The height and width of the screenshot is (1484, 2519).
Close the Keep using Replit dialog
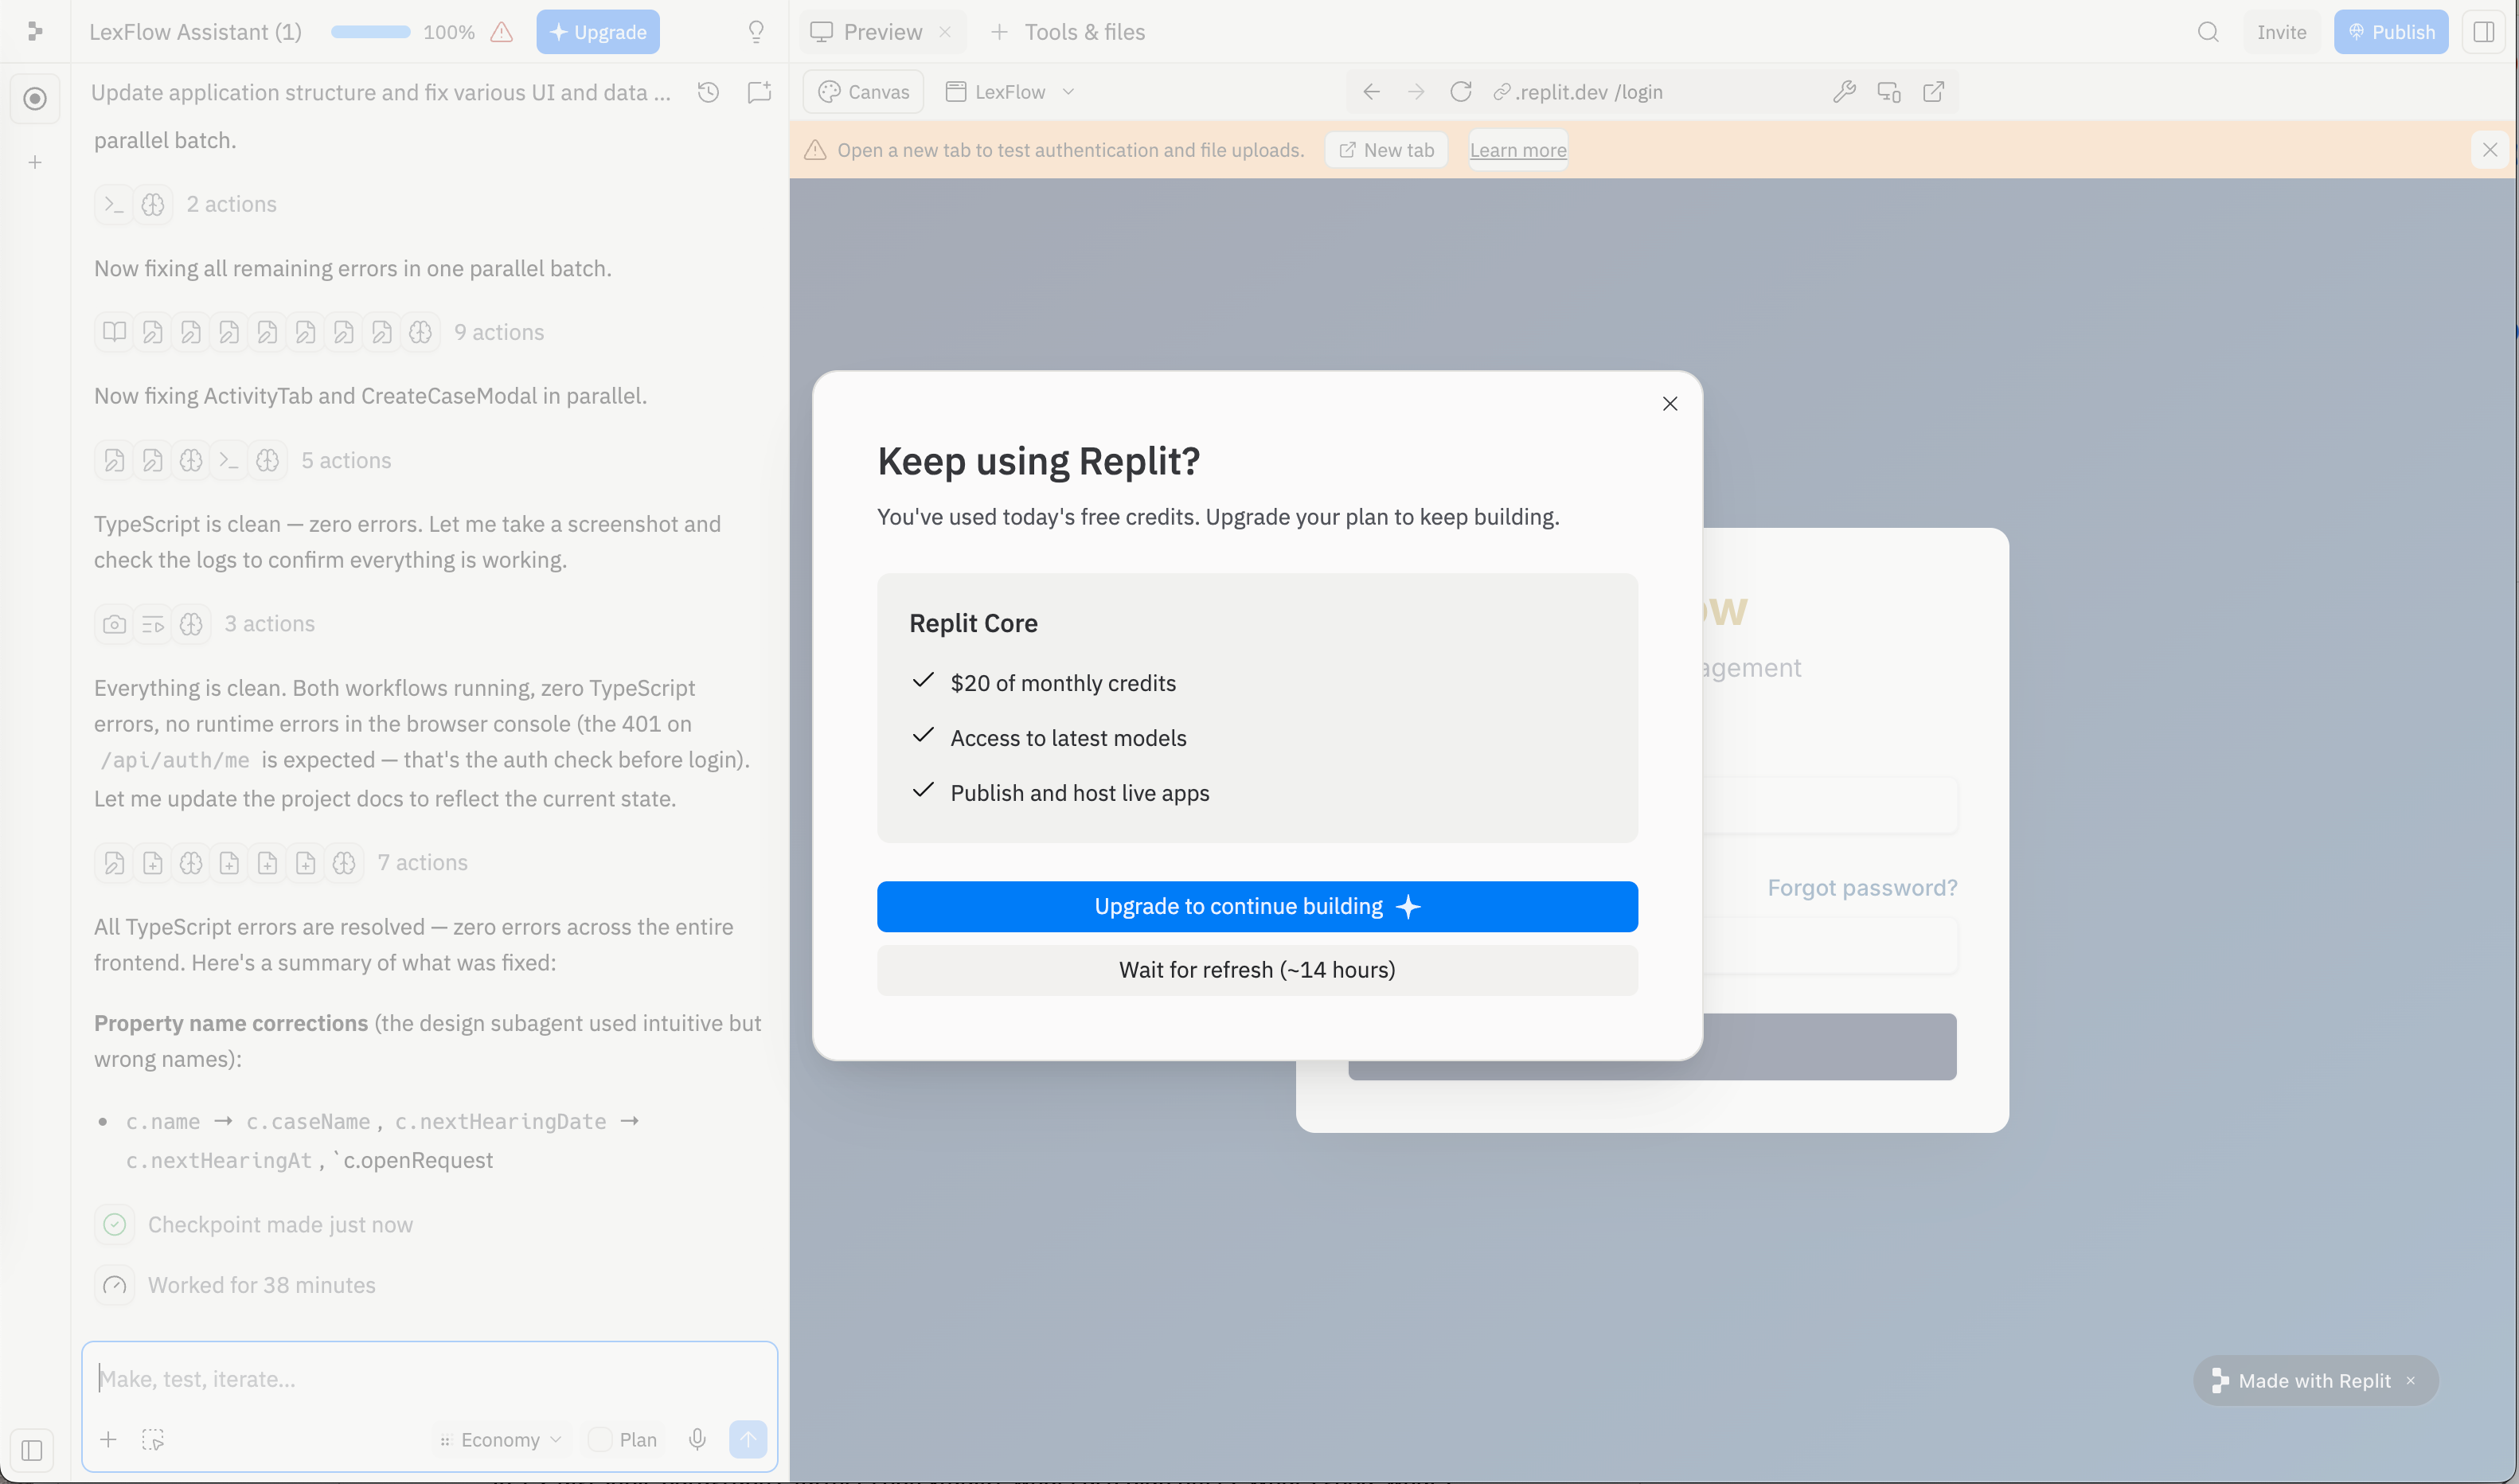tap(1670, 404)
